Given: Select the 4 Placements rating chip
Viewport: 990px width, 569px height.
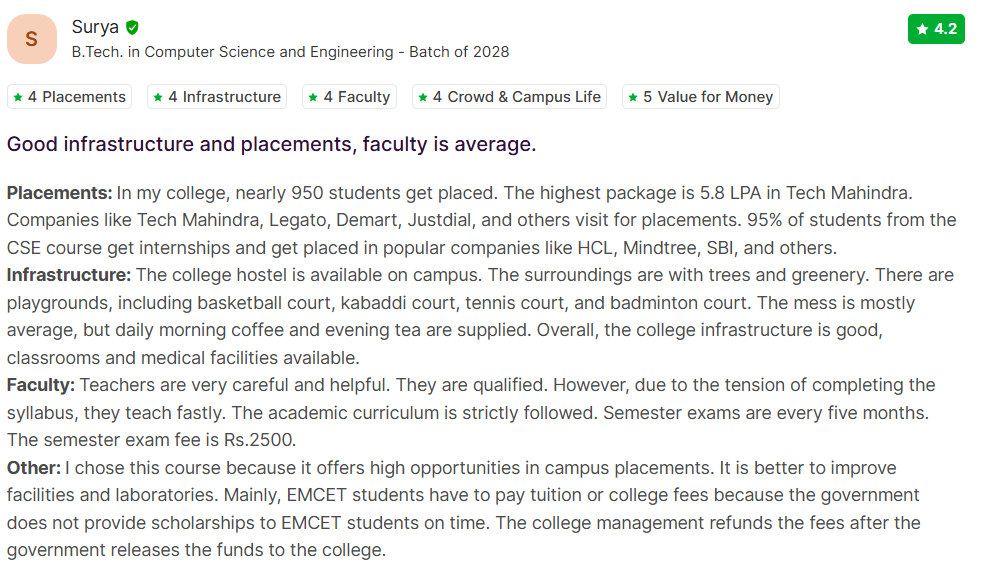Looking at the screenshot, I should [69, 97].
